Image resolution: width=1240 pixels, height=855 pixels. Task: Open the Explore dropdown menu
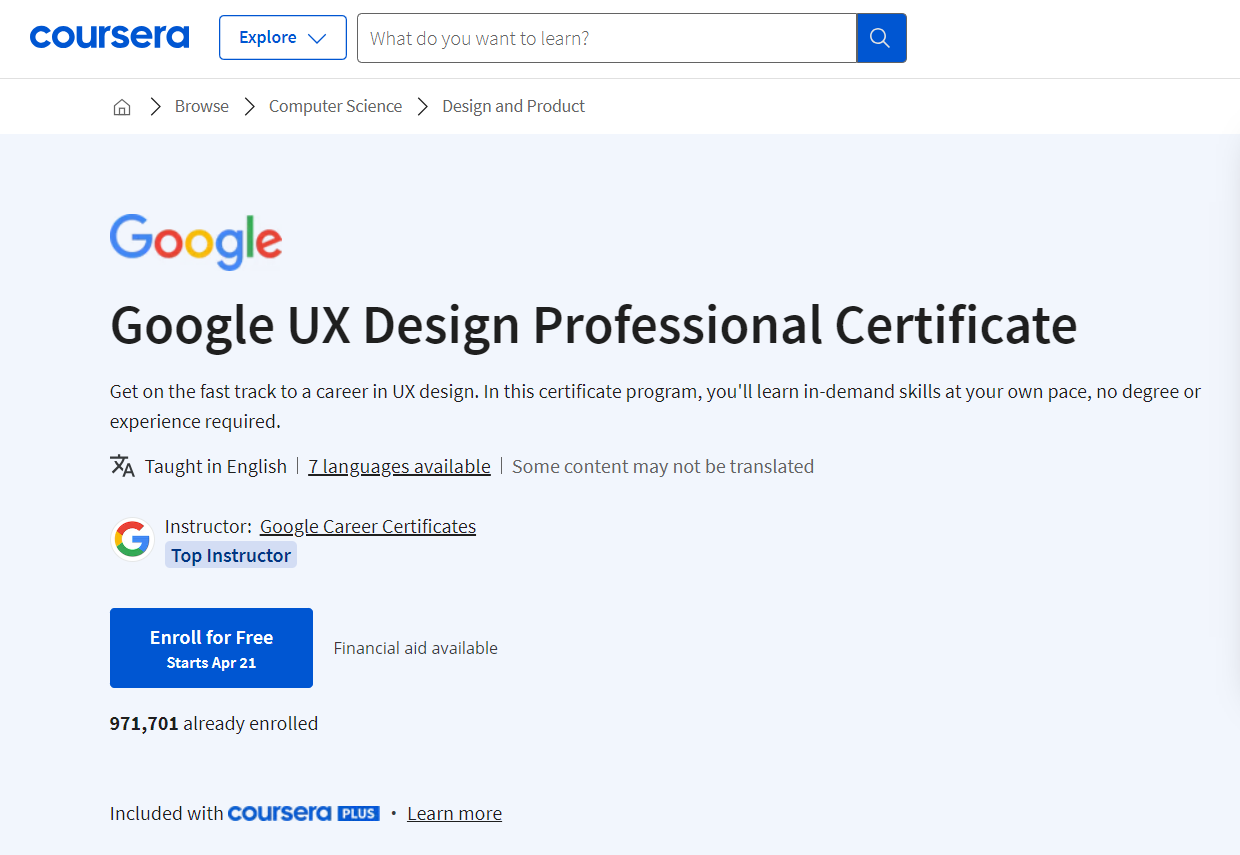pyautogui.click(x=282, y=37)
